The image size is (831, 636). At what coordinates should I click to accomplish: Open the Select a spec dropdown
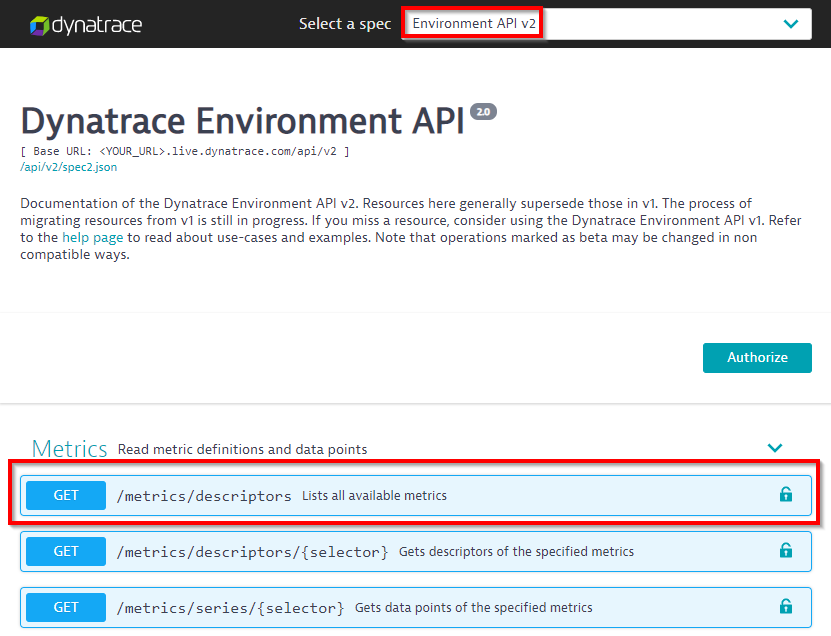click(x=606, y=24)
